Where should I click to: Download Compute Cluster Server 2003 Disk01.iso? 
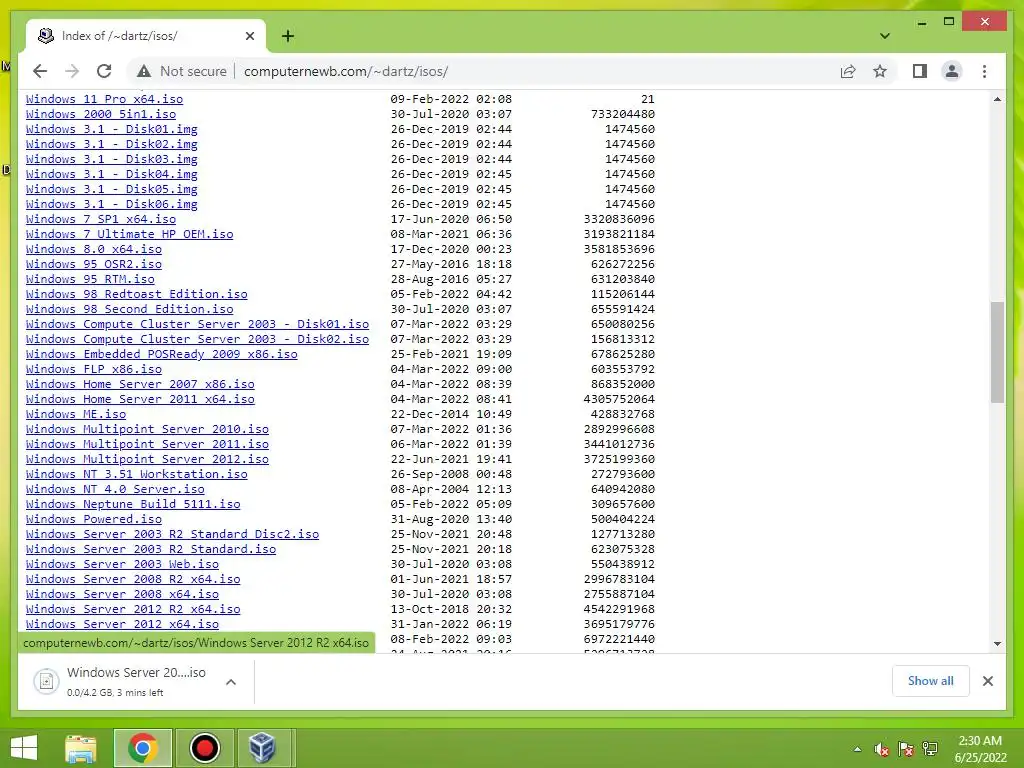[197, 325]
